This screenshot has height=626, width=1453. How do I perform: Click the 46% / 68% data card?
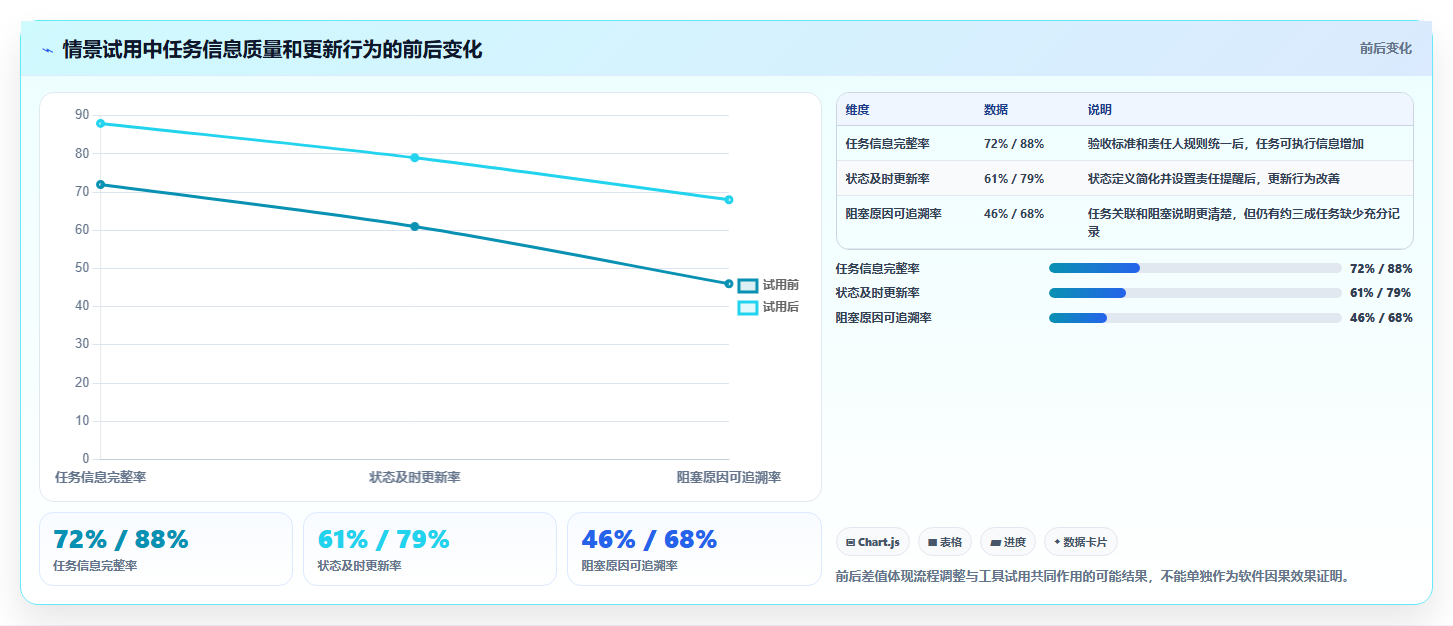tap(694, 549)
